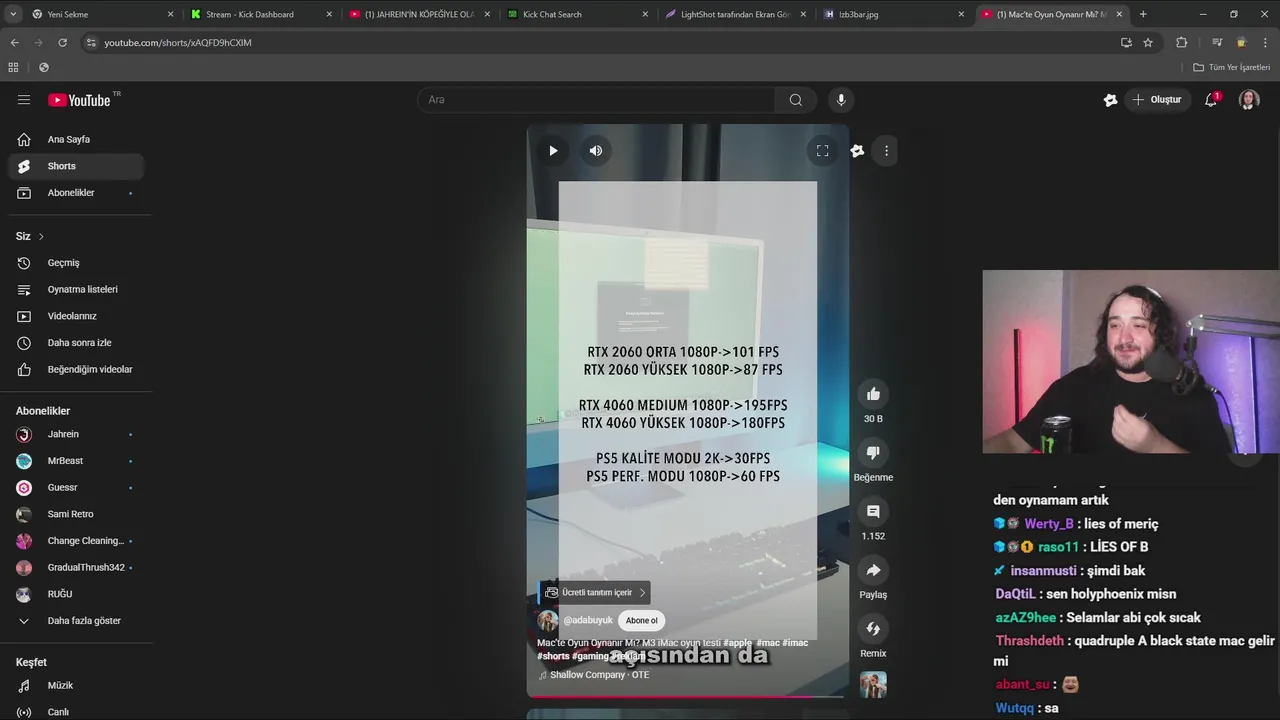The image size is (1280, 720).
Task: Open the Sami Retro subscription channel
Action: [x=76, y=514]
